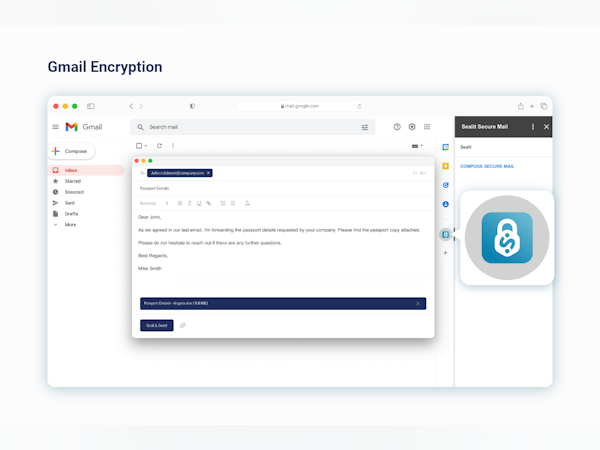Refresh the mail list
The height and width of the screenshot is (450, 600).
click(x=160, y=146)
